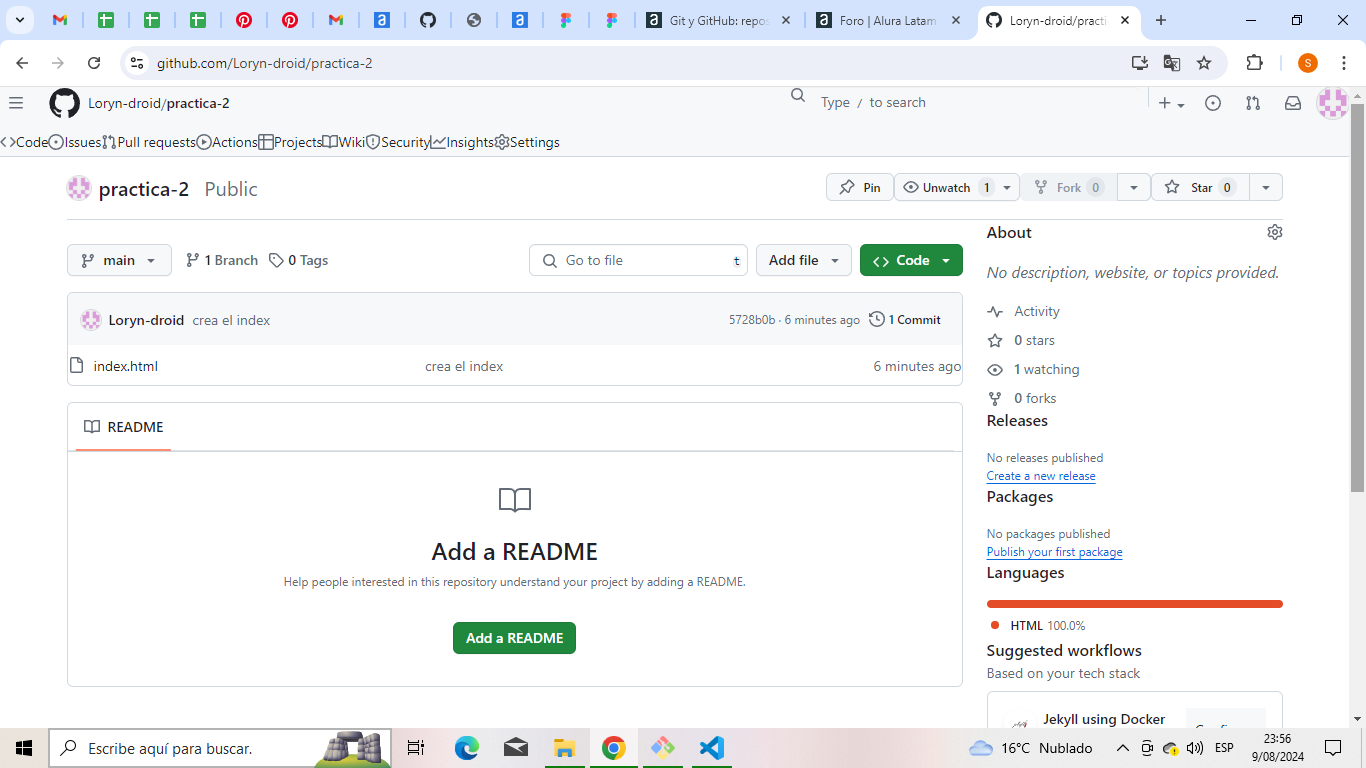Expand the Star lists dropdown arrow
This screenshot has width=1366, height=768.
1265,187
